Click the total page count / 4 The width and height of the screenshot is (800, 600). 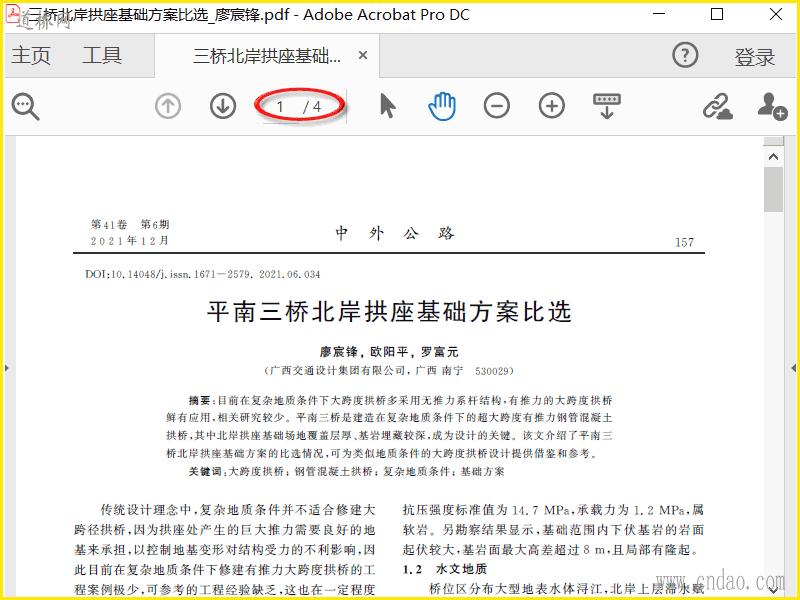coord(312,107)
